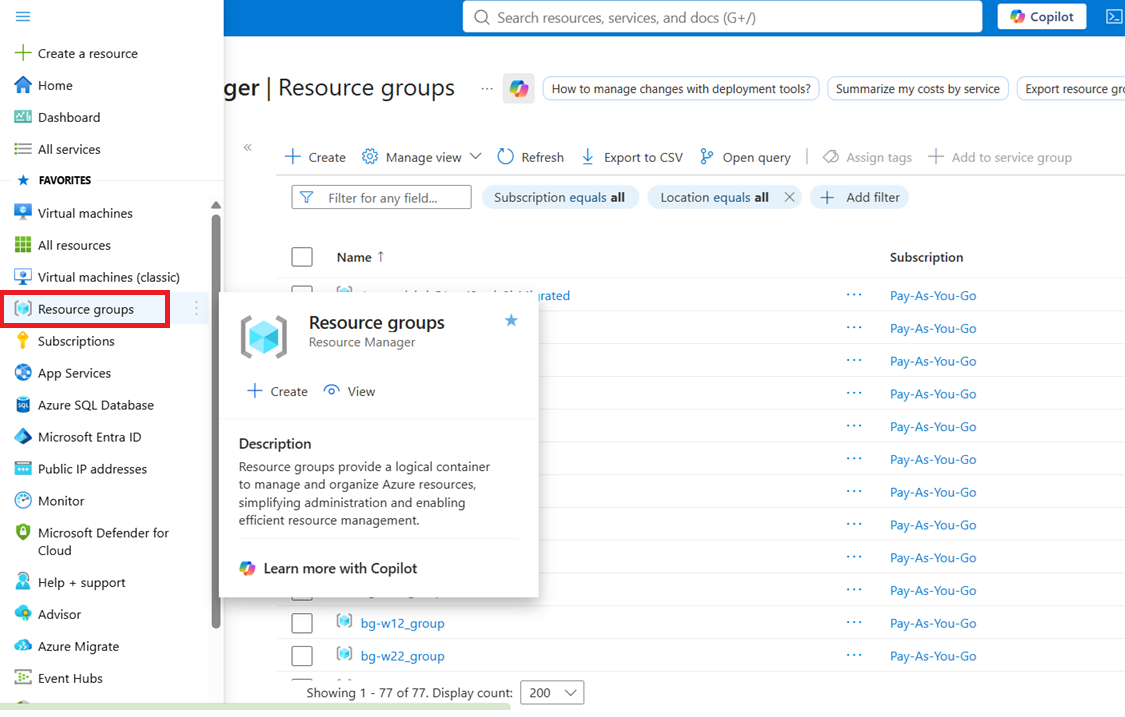Click the Azure Migrate cloud icon
This screenshot has height=717, width=1125.
click(x=23, y=646)
